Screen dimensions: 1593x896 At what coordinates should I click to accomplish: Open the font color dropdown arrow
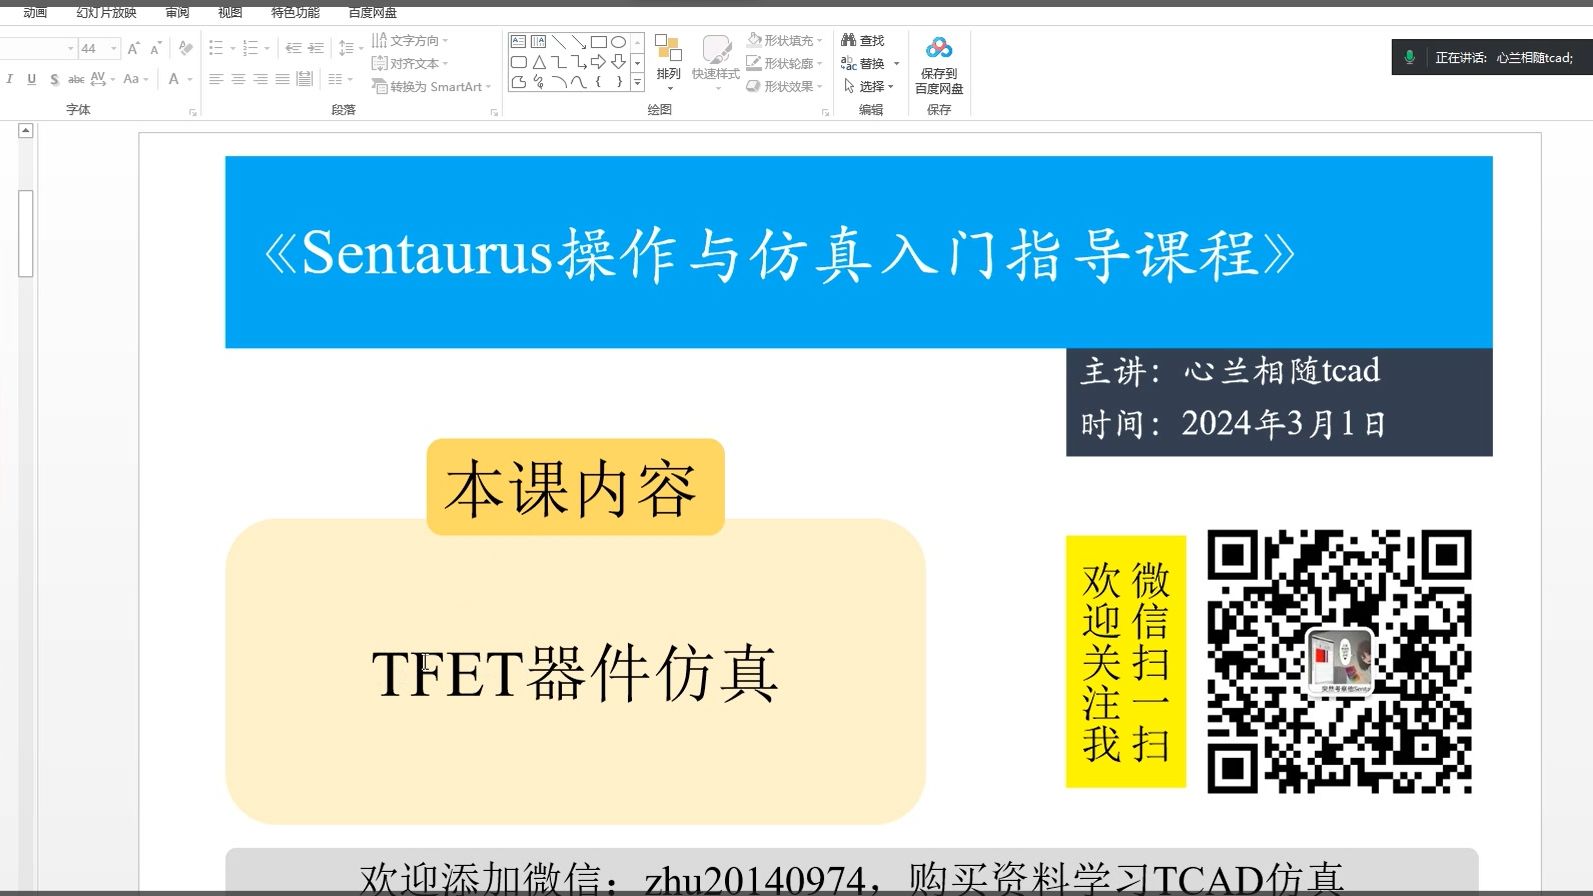(190, 79)
